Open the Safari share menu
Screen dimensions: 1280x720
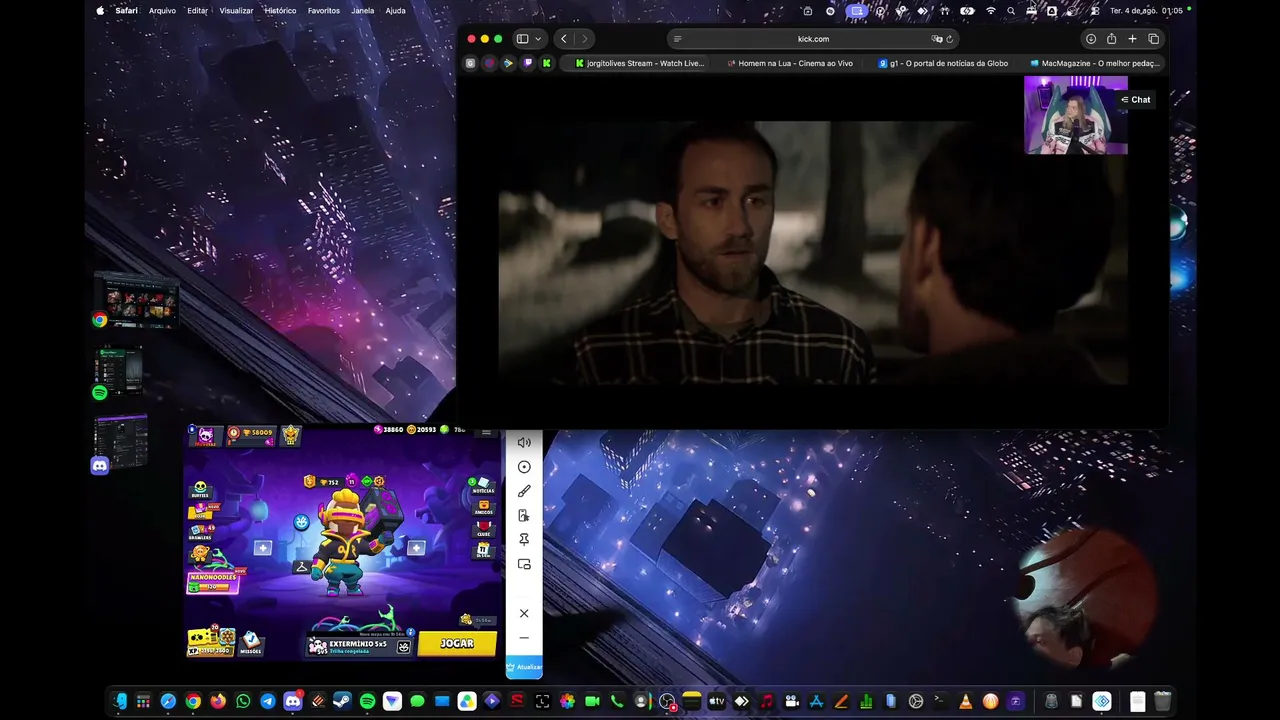[1111, 39]
